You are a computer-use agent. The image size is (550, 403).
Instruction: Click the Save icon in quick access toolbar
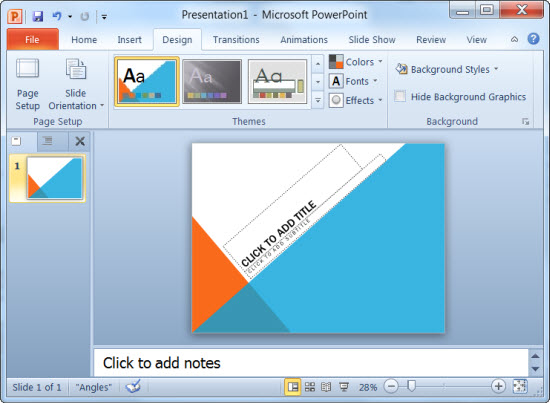38,16
